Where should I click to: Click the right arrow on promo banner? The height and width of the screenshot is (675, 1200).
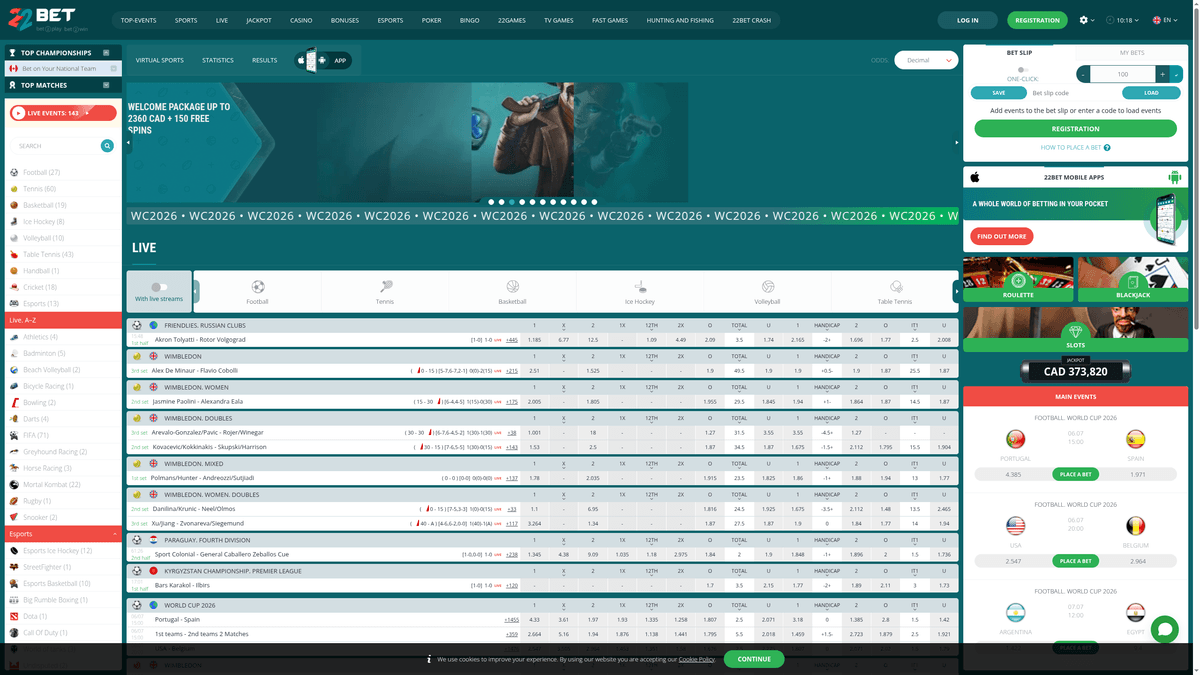pyautogui.click(x=956, y=143)
